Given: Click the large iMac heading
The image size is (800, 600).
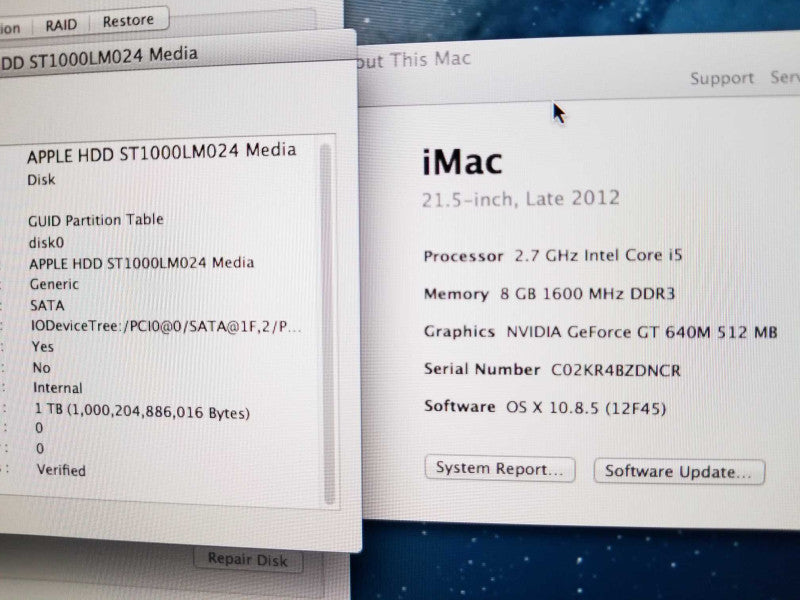Looking at the screenshot, I should (x=462, y=162).
